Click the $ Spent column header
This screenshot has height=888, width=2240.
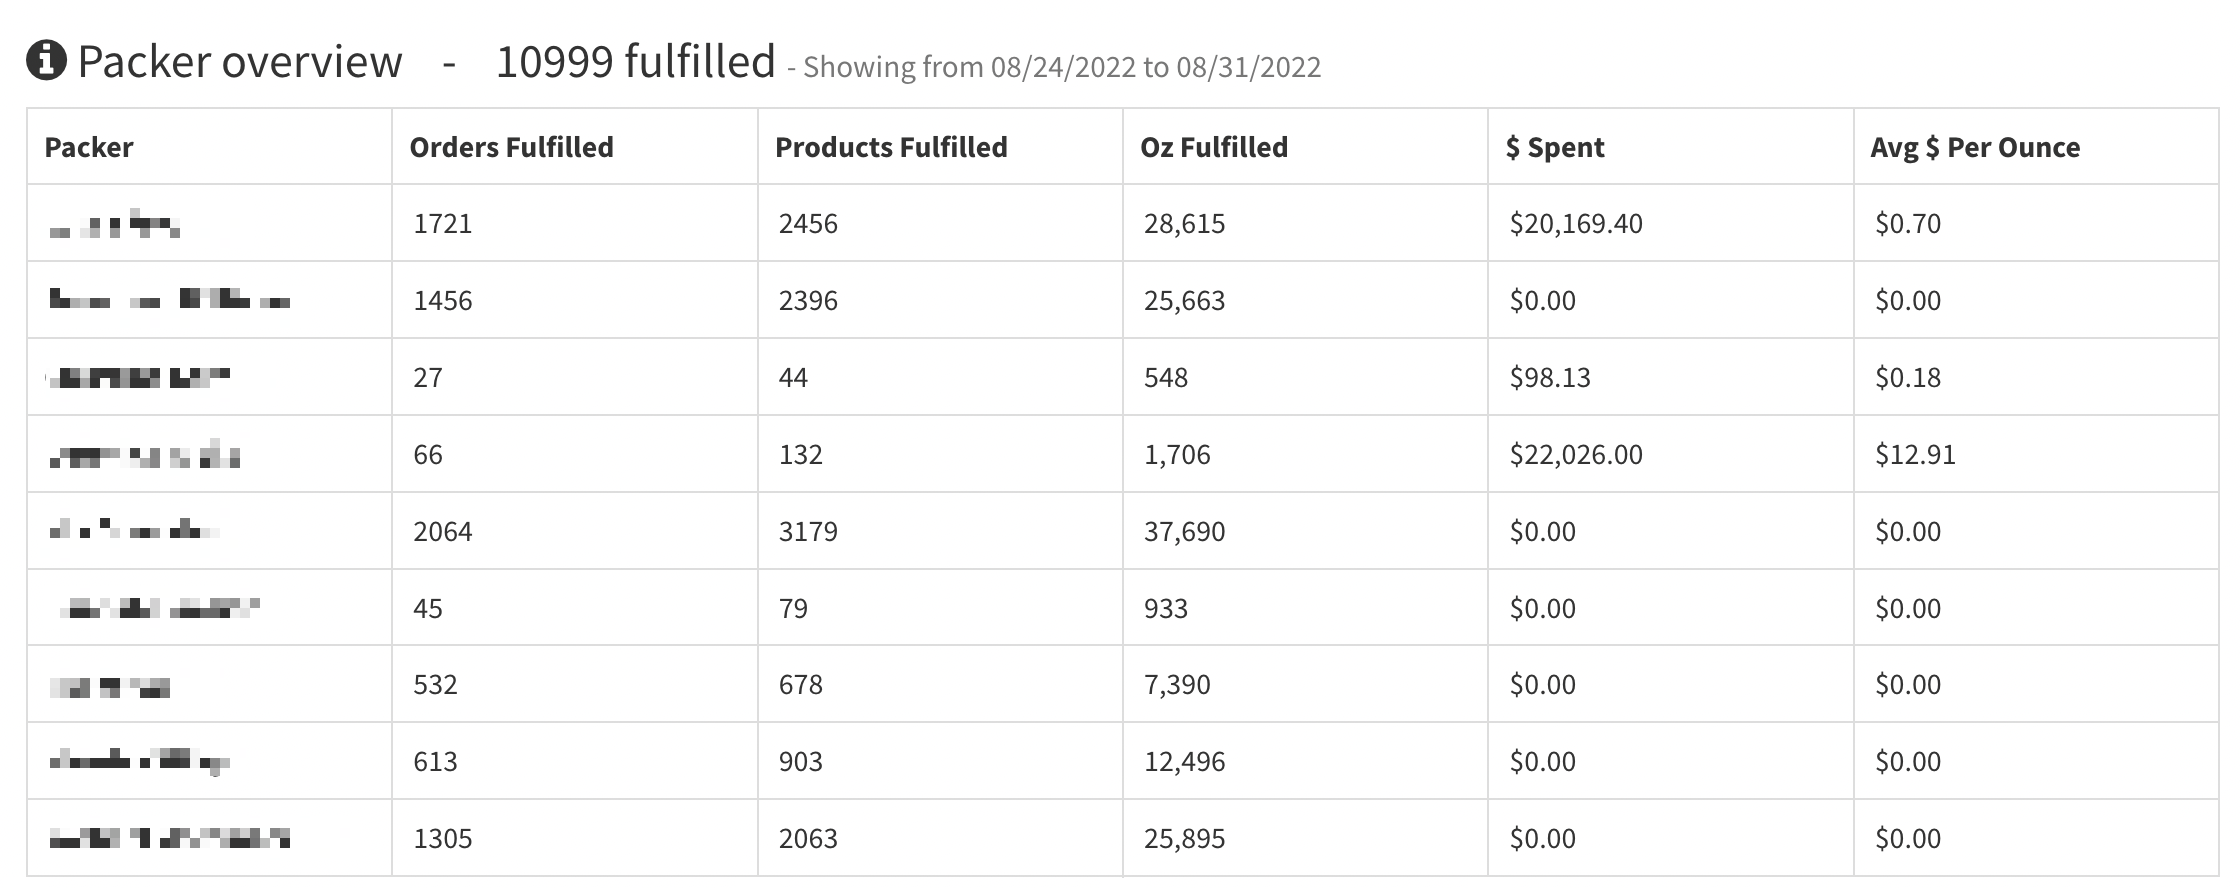1555,147
